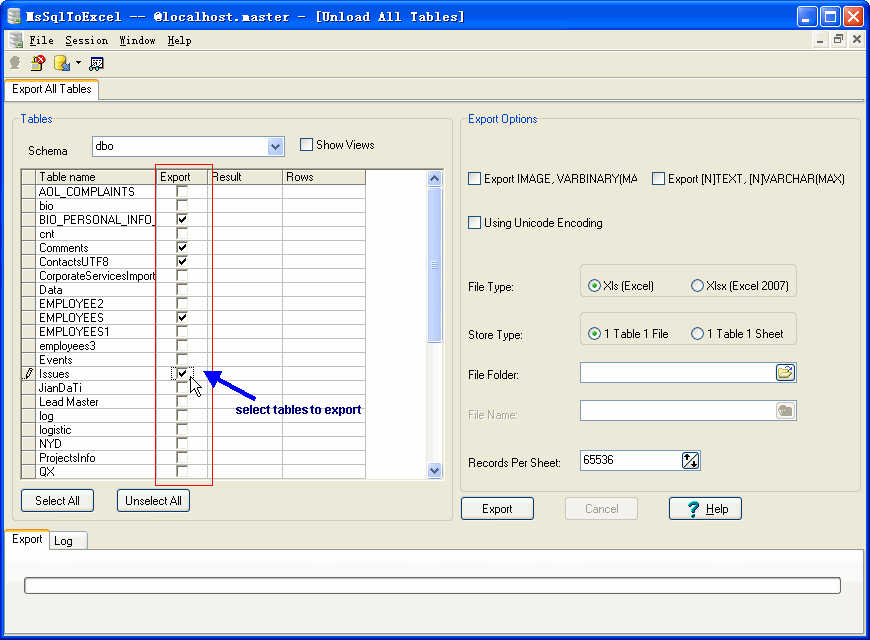
Task: Restore the inner child window
Action: pyautogui.click(x=838, y=39)
